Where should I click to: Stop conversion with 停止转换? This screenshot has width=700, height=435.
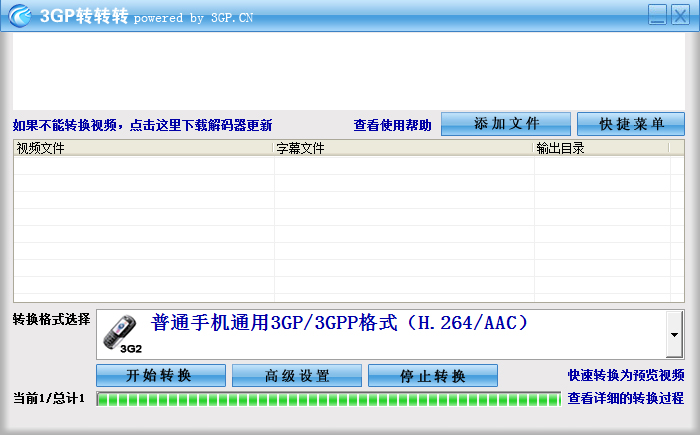433,375
